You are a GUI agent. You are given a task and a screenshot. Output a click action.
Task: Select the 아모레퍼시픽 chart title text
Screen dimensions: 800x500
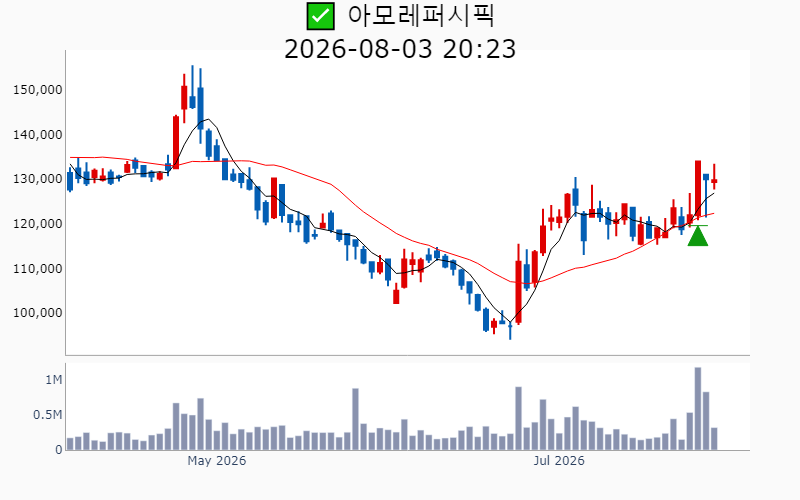421,15
